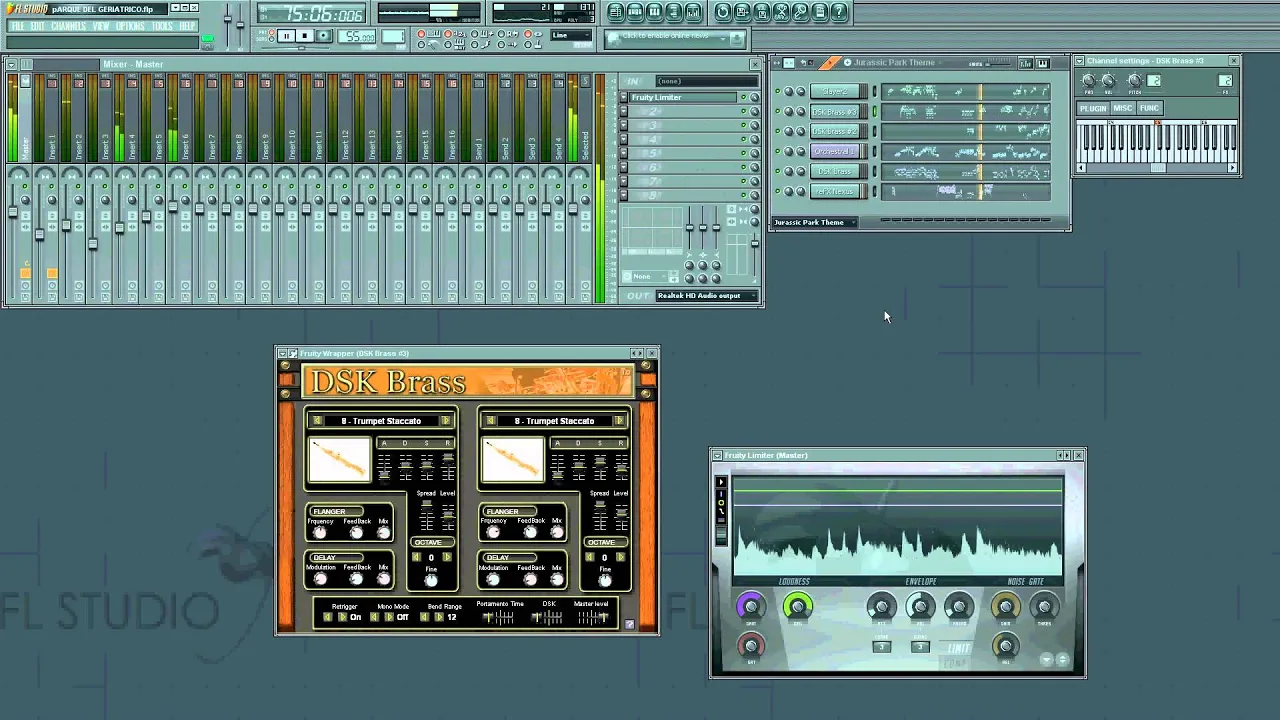Click the Master level slider in DSK Brass
This screenshot has height=720, width=1280.
[x=593, y=617]
